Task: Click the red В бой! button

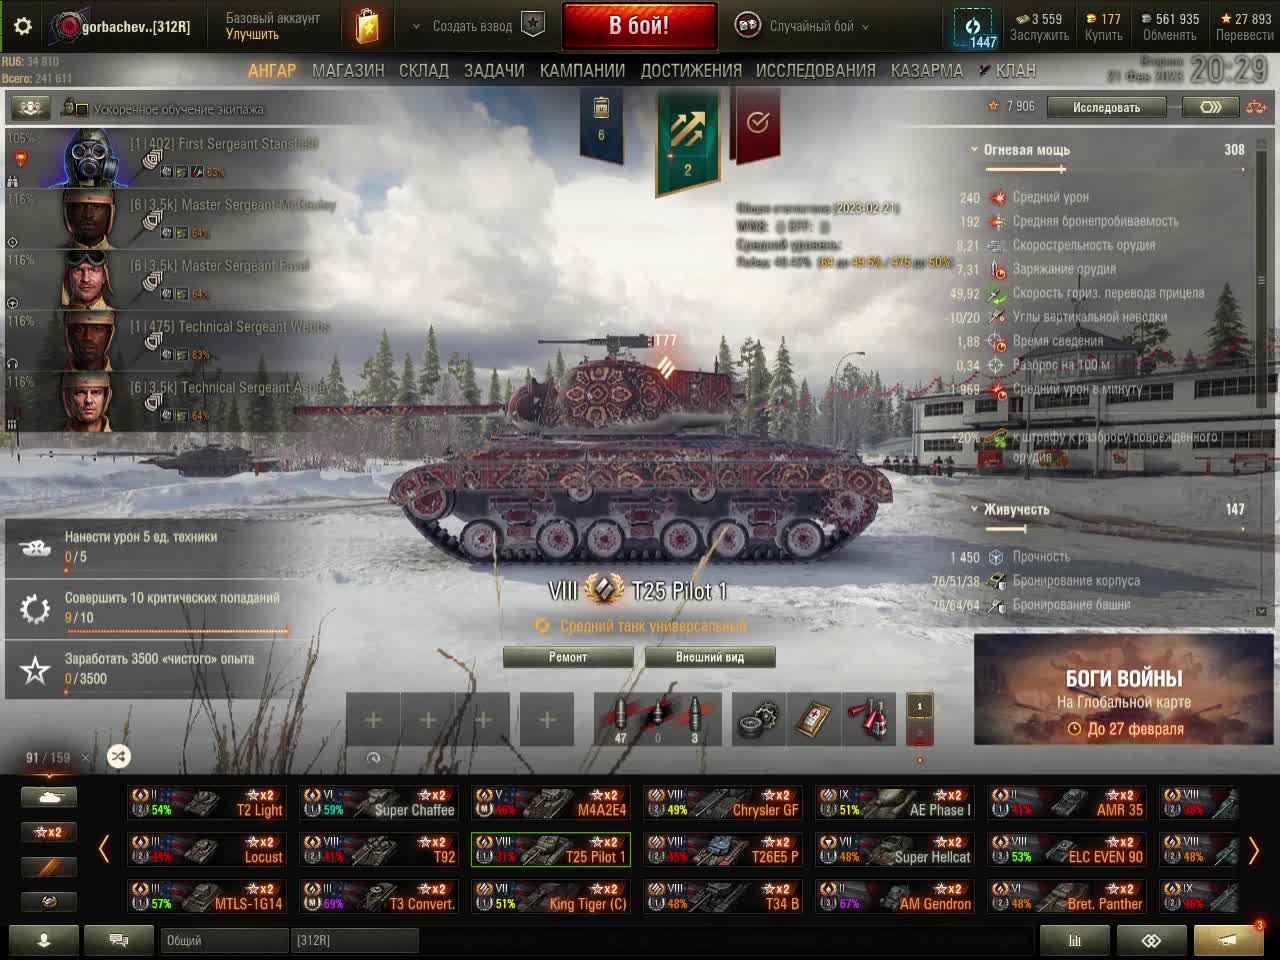Action: tap(639, 26)
